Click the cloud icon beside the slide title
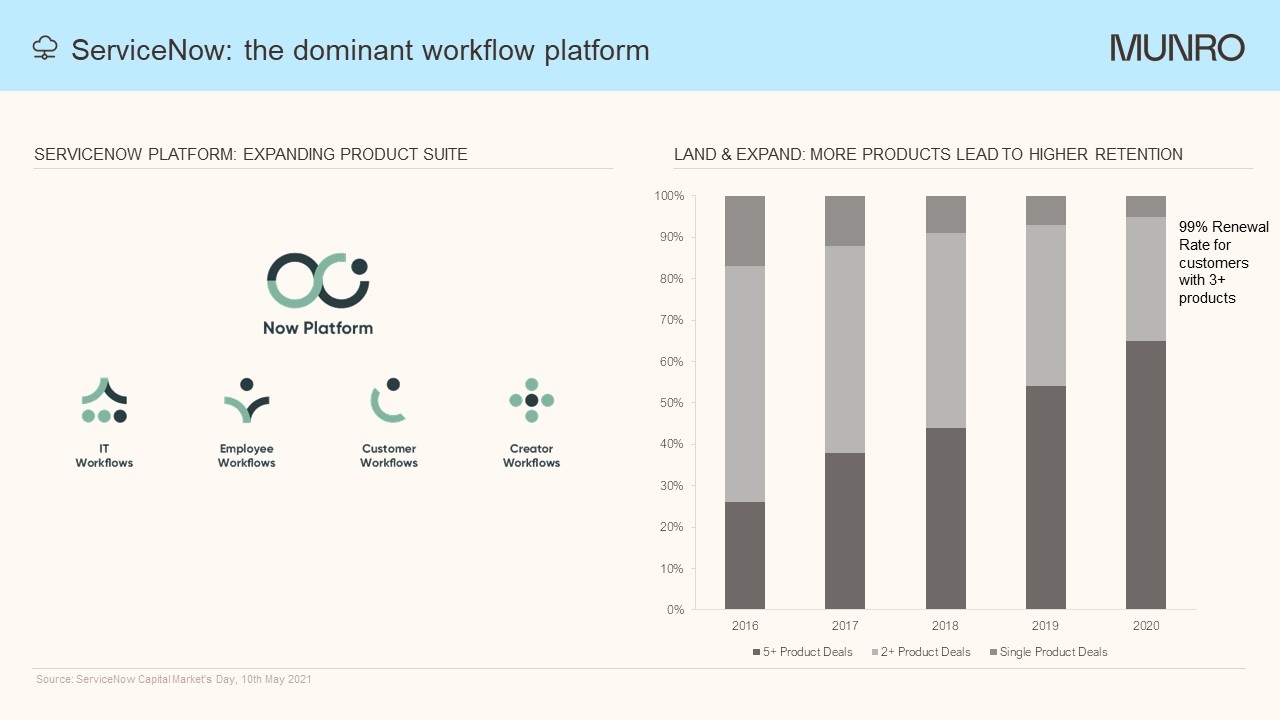1280x720 pixels. pyautogui.click(x=45, y=48)
